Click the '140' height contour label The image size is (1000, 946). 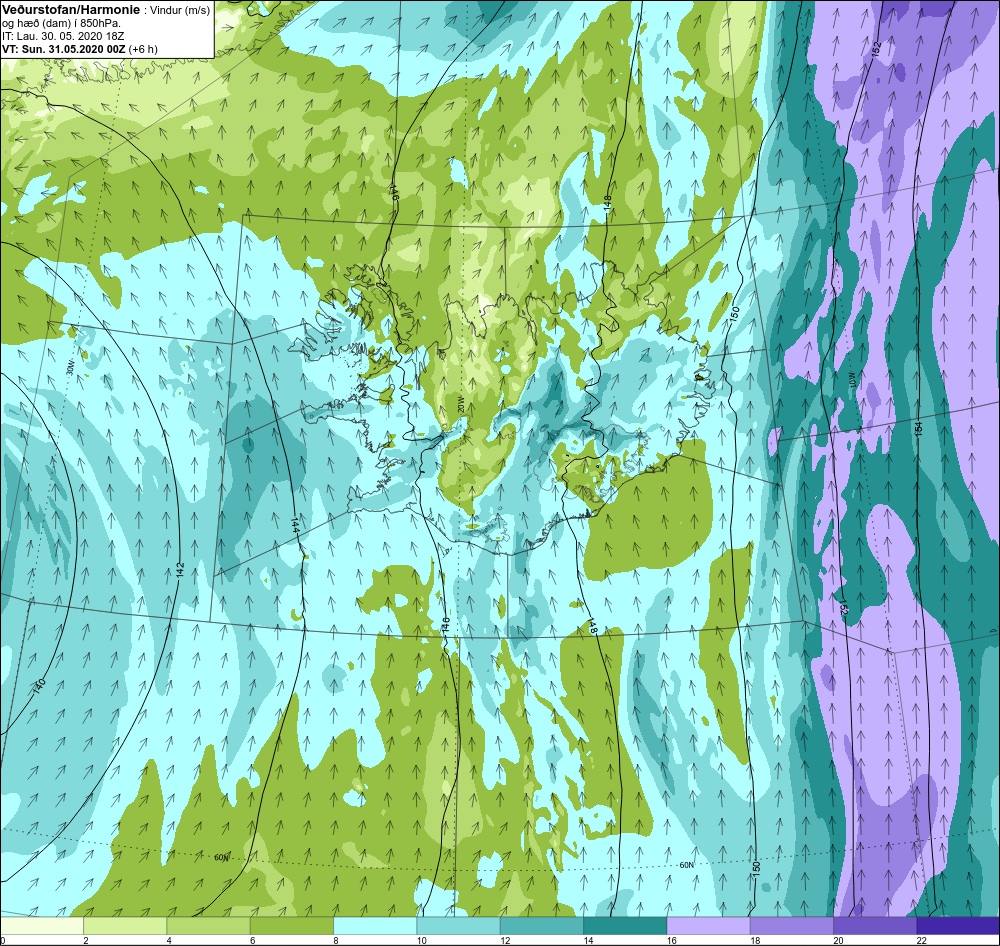tap(39, 686)
